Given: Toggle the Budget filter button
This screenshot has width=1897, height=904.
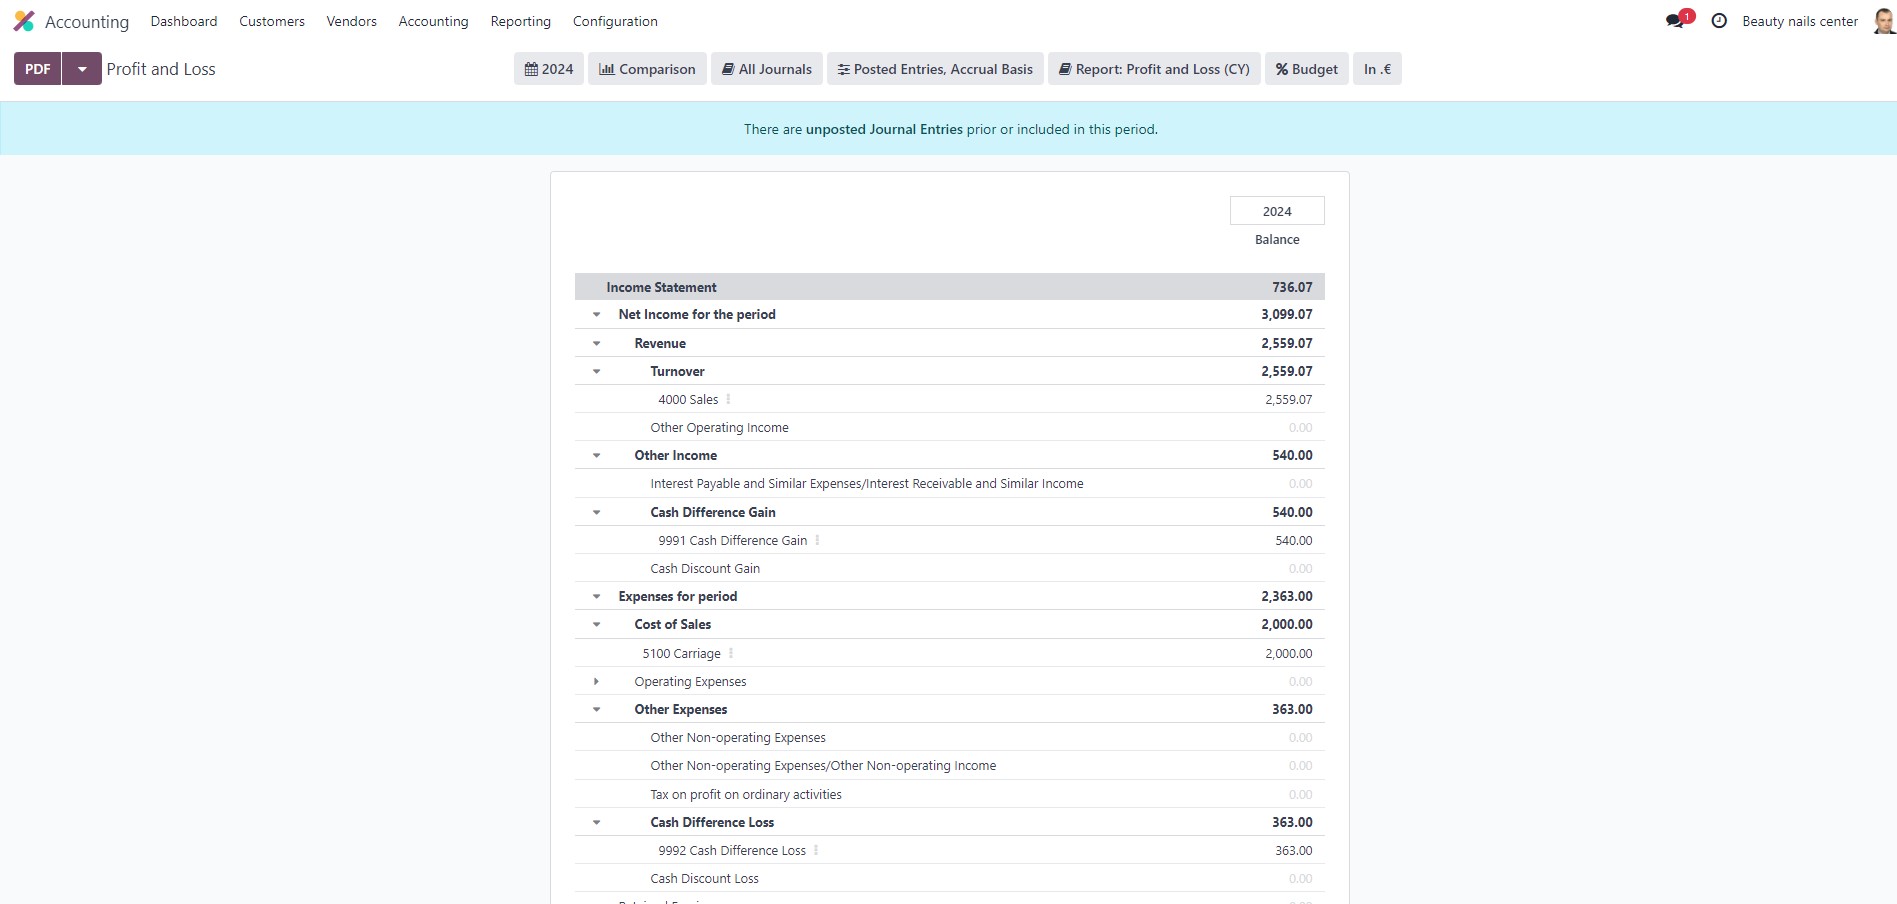Looking at the screenshot, I should [1306, 69].
